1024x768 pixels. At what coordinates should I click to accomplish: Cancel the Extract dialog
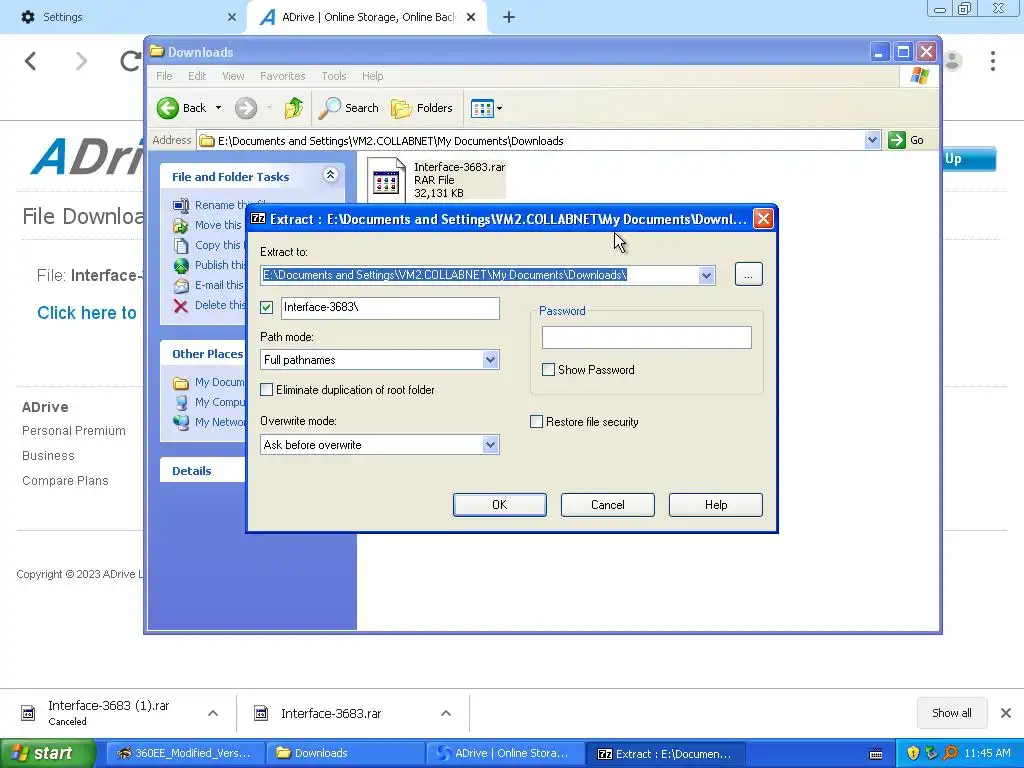point(607,505)
